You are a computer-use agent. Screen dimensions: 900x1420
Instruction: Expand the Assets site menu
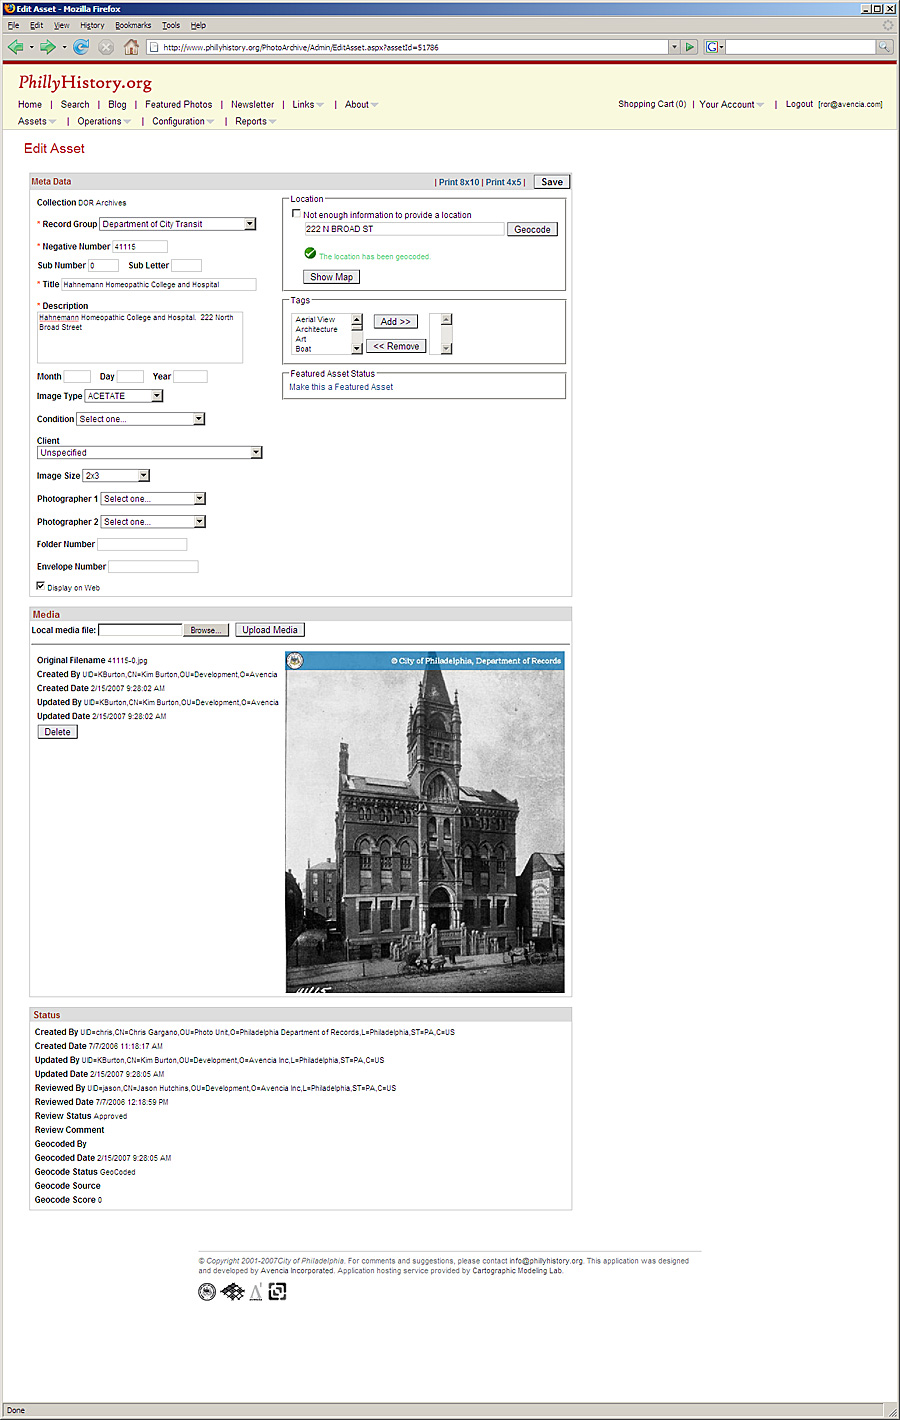pyautogui.click(x=37, y=122)
